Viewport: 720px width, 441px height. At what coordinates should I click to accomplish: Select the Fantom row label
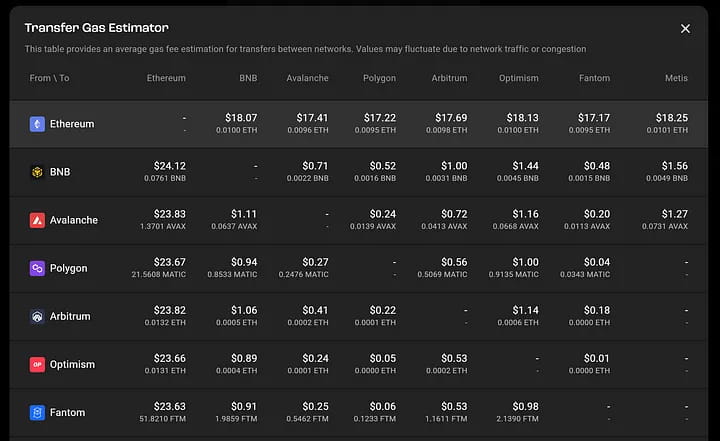pos(68,413)
